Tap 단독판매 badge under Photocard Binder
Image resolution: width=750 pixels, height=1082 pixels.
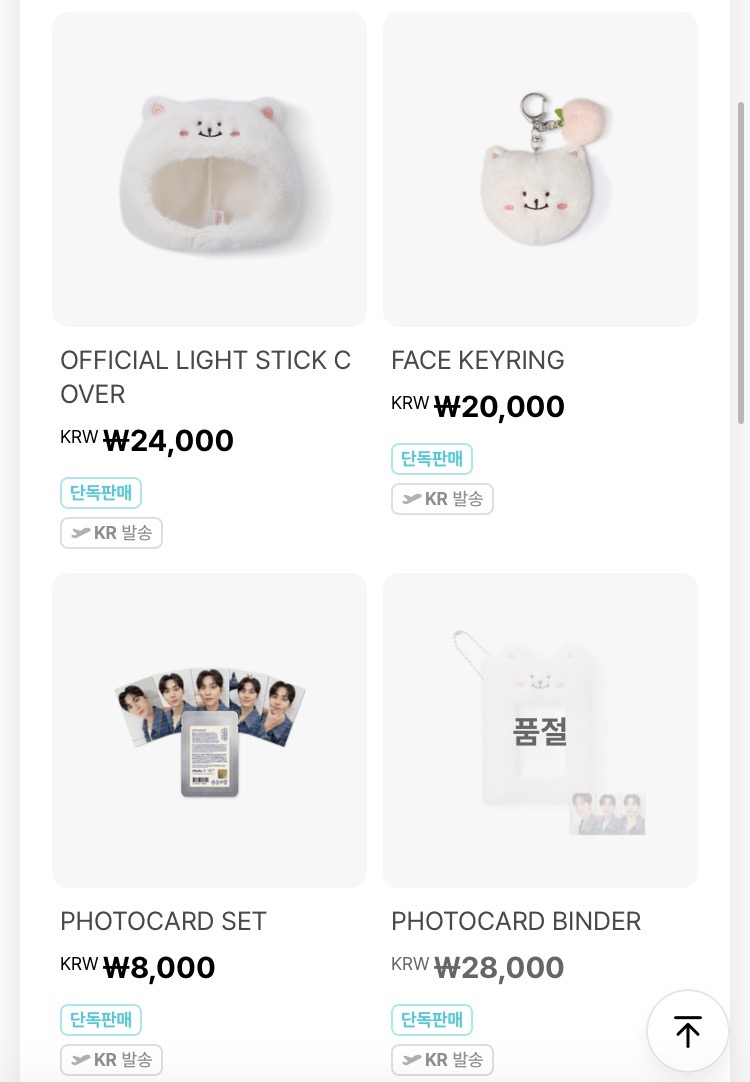click(432, 1020)
